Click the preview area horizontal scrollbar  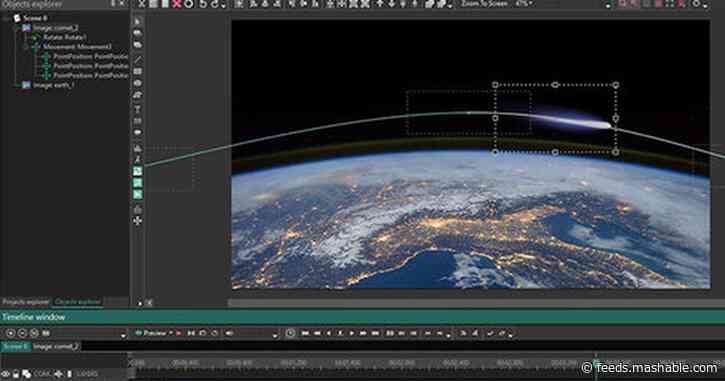coord(476,303)
